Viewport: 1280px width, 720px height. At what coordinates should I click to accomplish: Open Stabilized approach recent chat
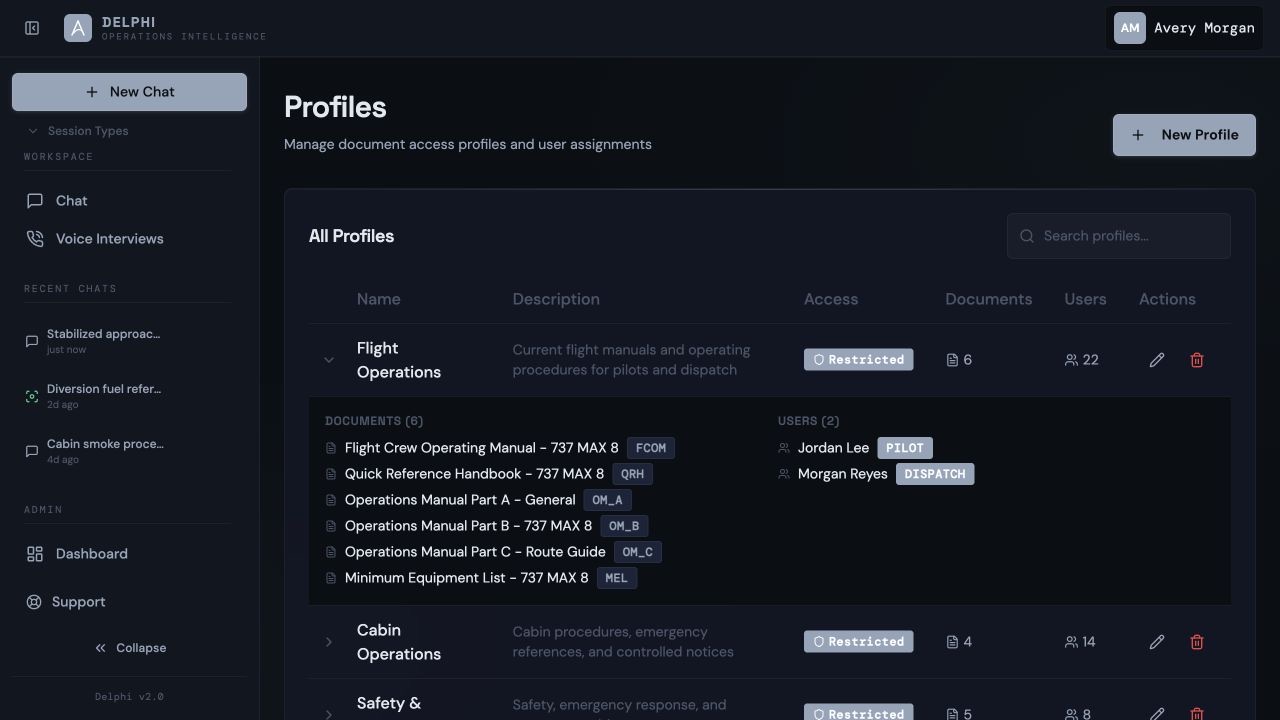(129, 341)
